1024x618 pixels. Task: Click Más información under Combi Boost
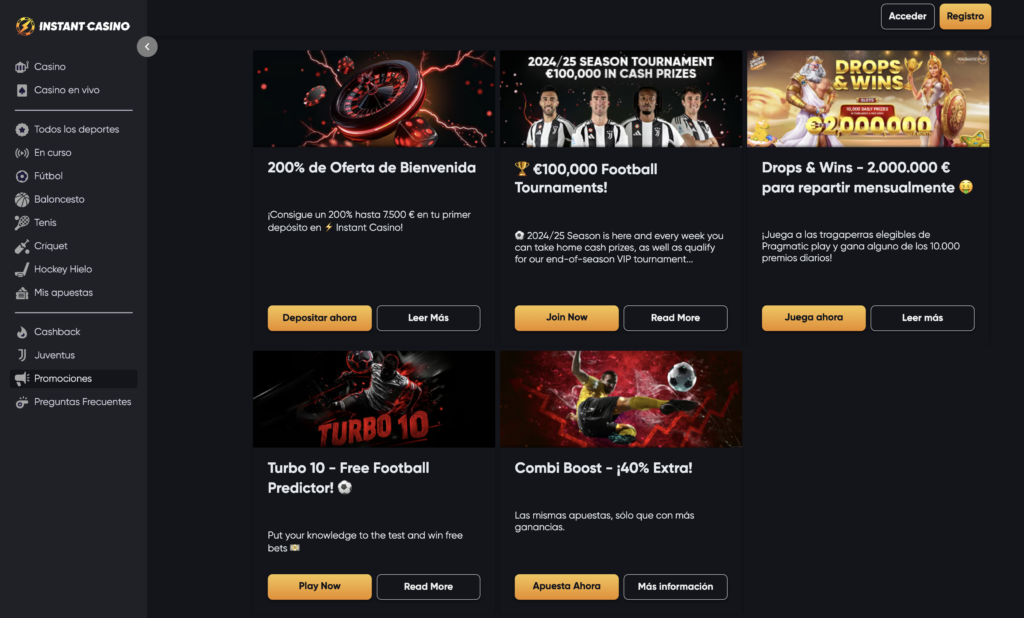[675, 587]
